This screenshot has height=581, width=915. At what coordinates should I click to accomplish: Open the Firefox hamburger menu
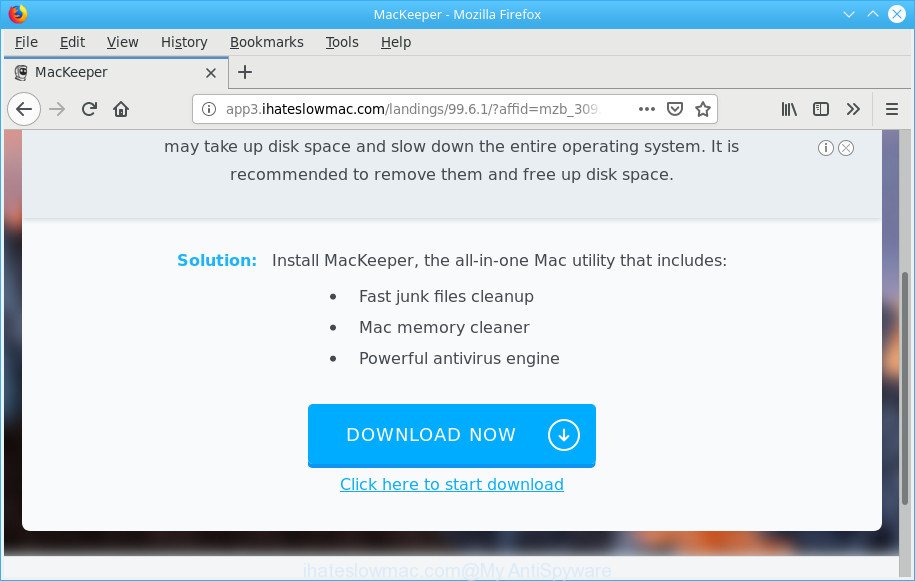[892, 109]
